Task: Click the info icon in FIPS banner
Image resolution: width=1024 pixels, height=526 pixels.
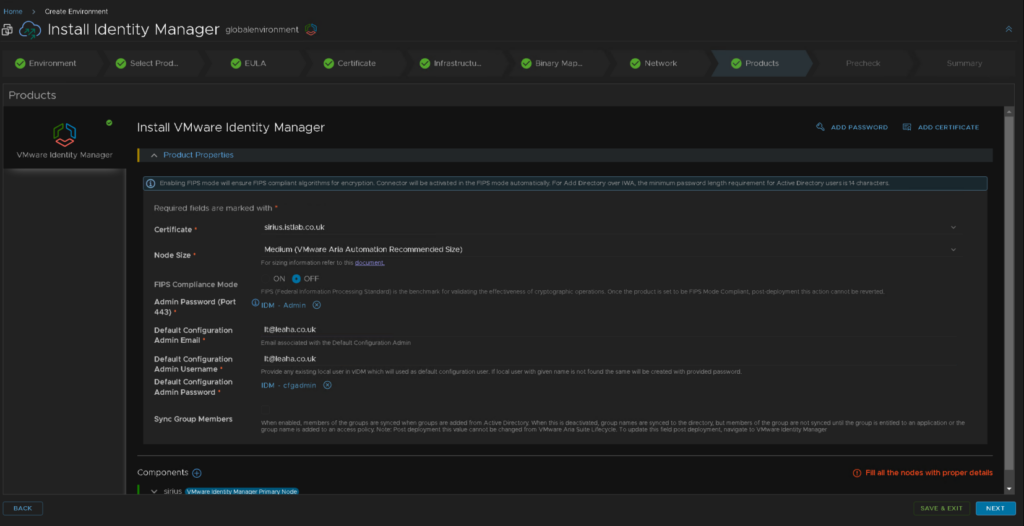Action: click(x=151, y=184)
